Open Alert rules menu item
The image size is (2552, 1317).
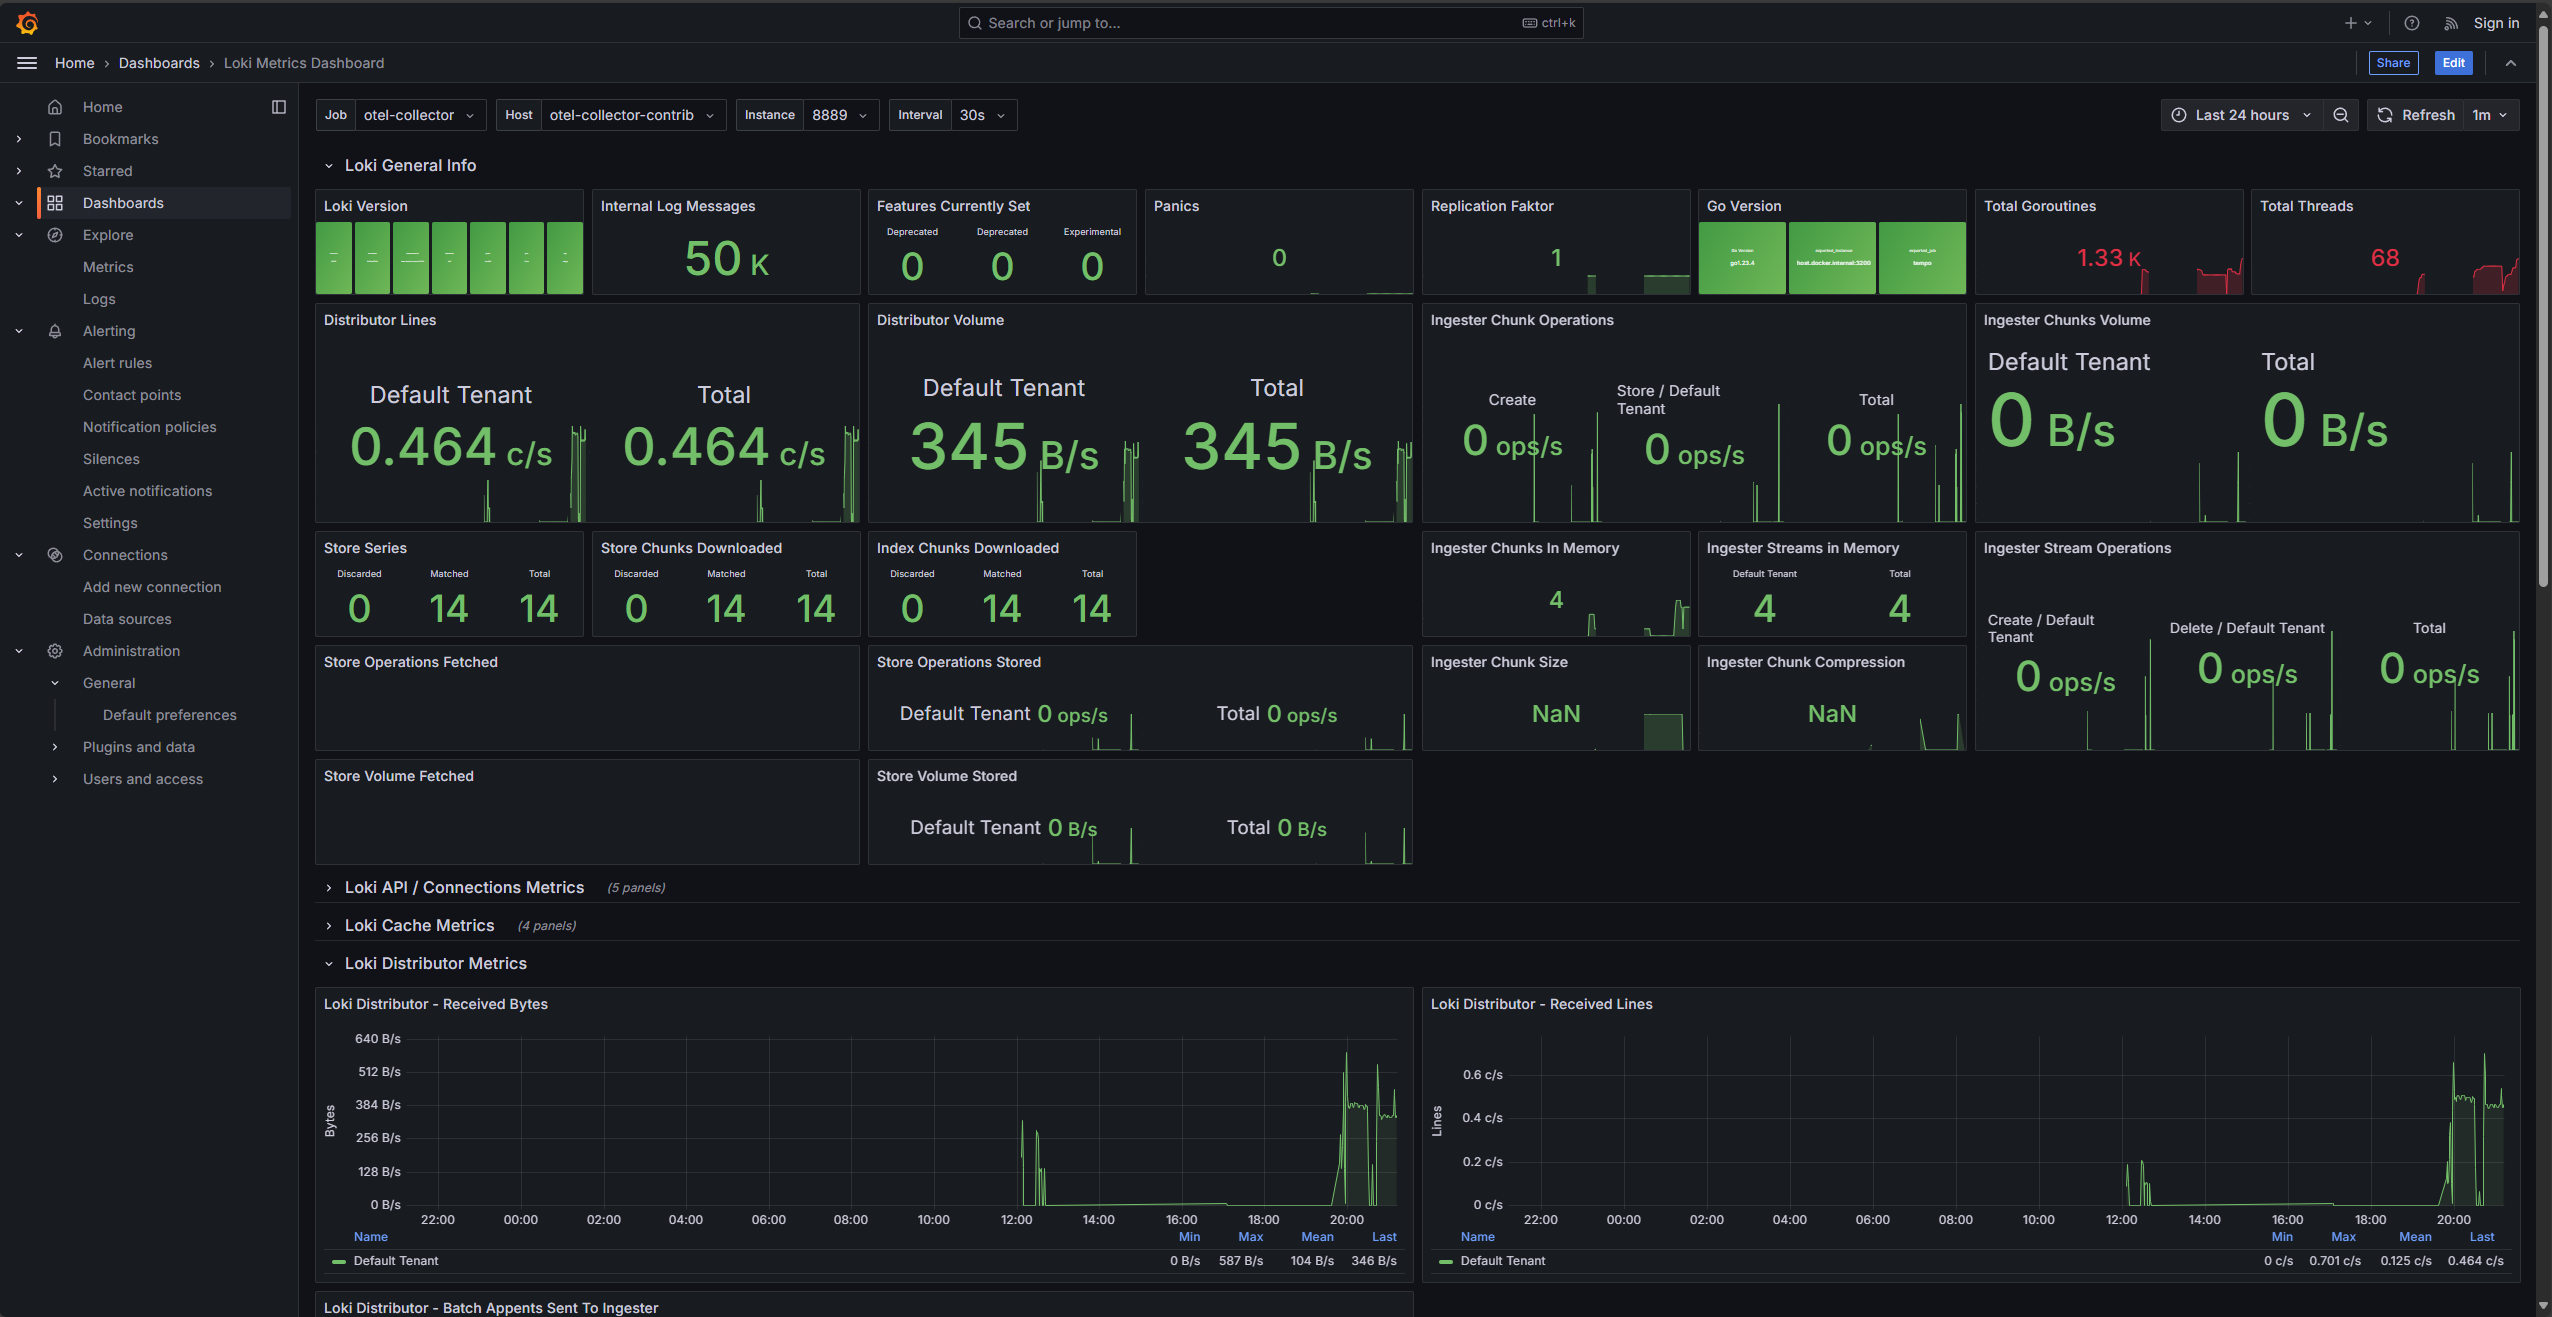[117, 363]
